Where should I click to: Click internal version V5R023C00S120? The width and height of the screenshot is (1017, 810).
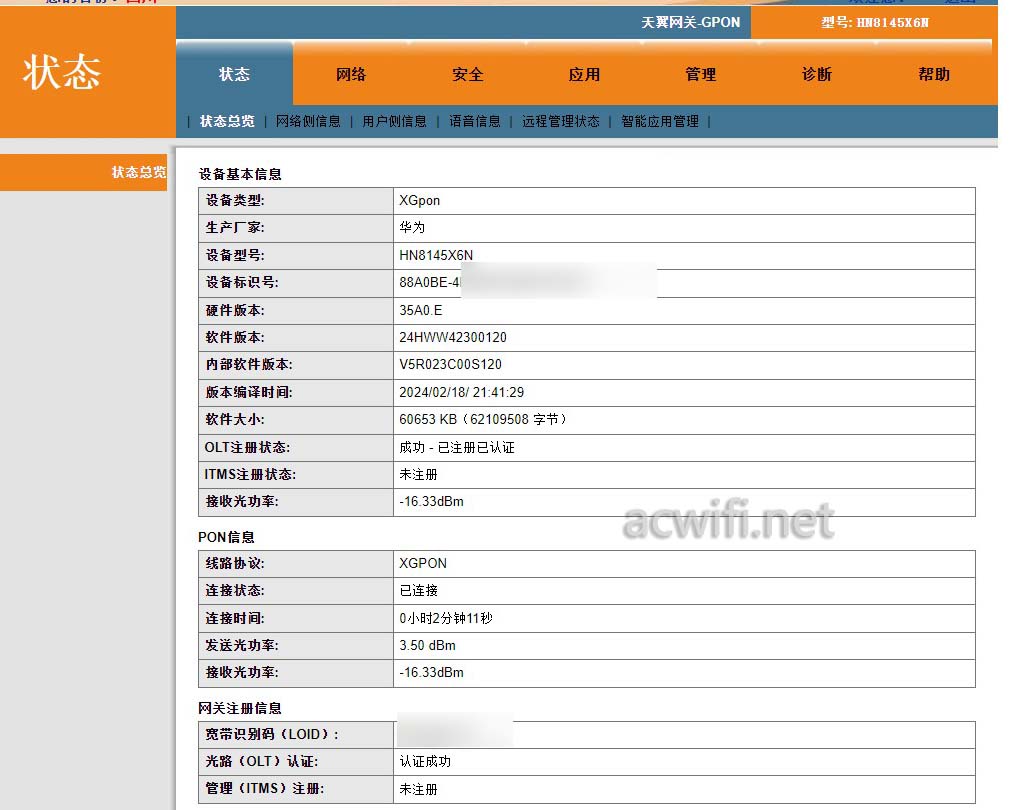coord(451,364)
